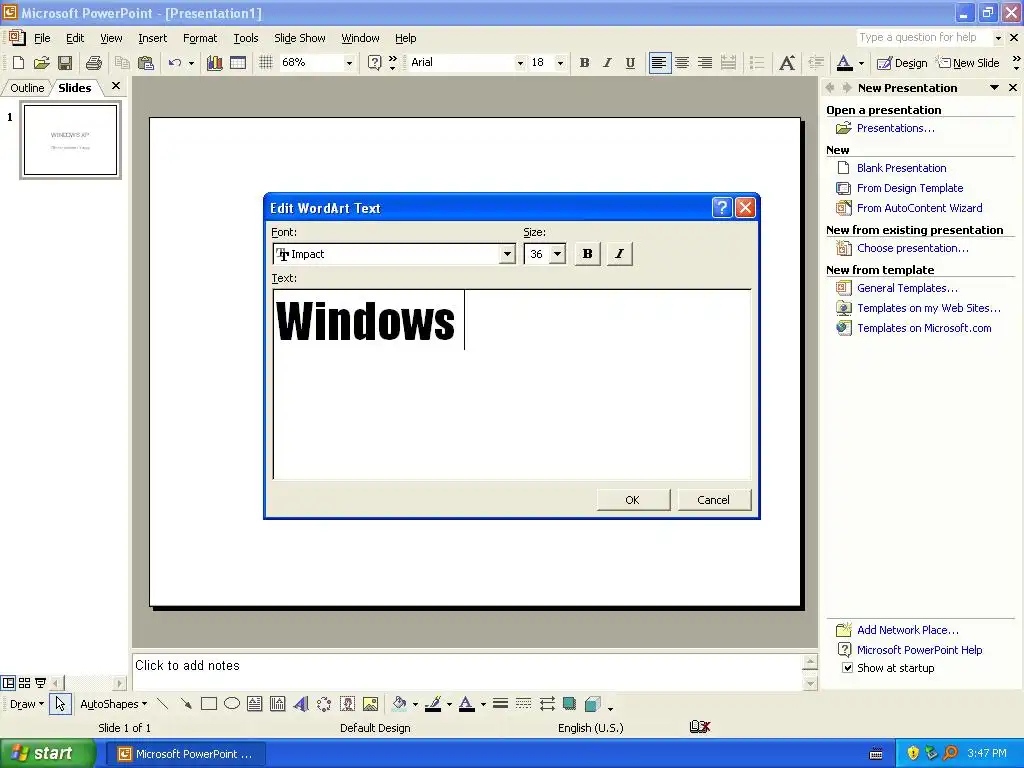
Task: Open a file with the Open folder icon
Action: (42, 63)
